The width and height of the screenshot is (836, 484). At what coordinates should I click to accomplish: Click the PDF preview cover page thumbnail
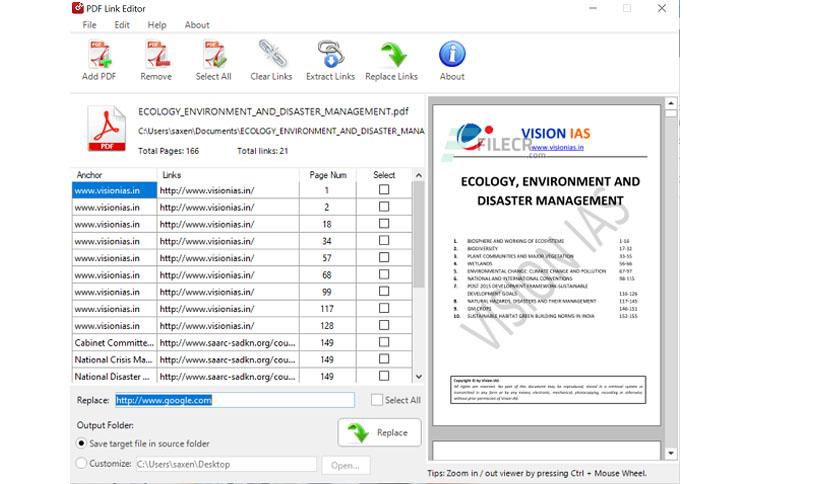(x=547, y=265)
